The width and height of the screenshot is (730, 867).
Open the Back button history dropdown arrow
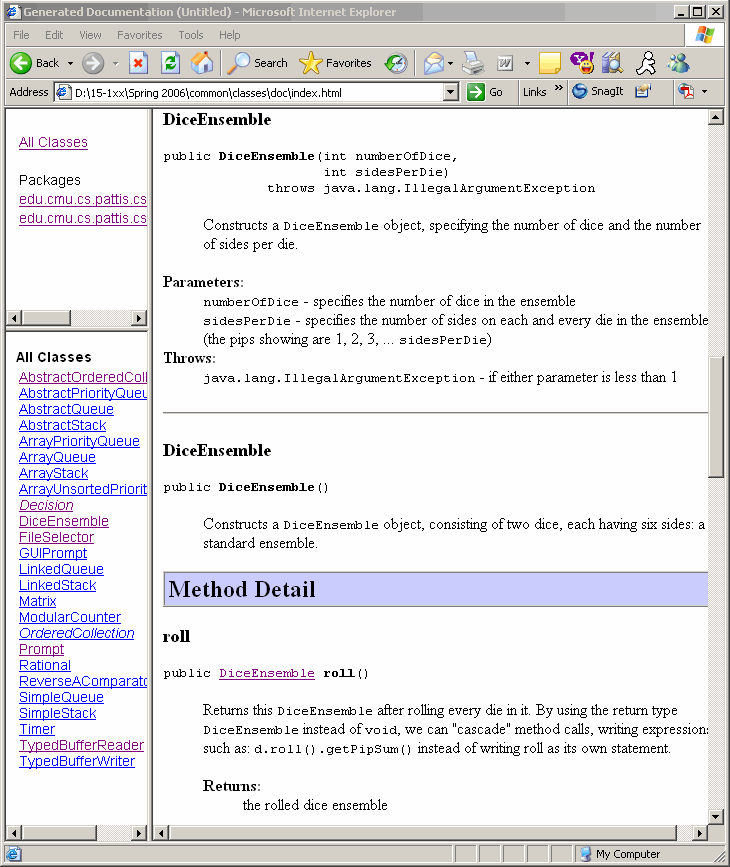click(69, 63)
